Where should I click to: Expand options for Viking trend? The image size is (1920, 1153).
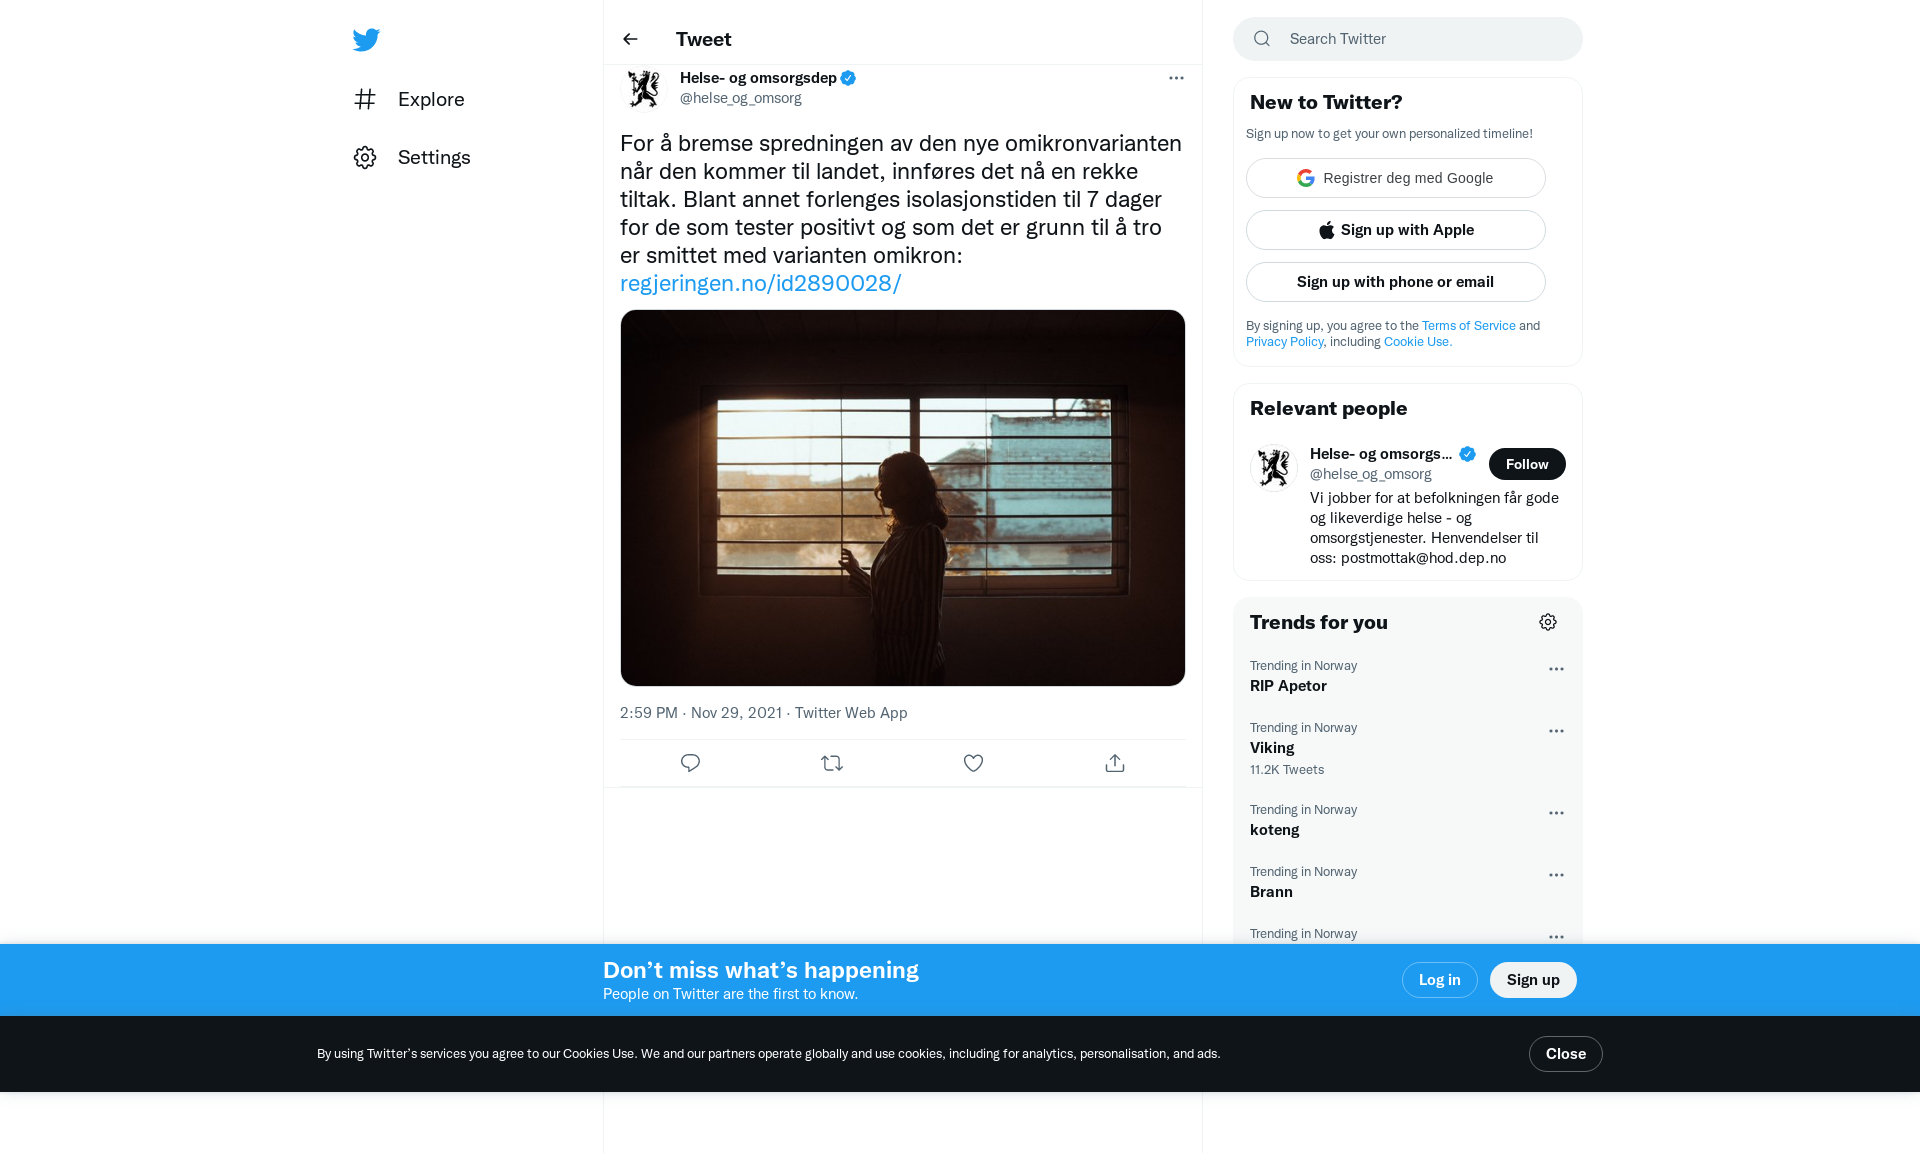tap(1556, 731)
